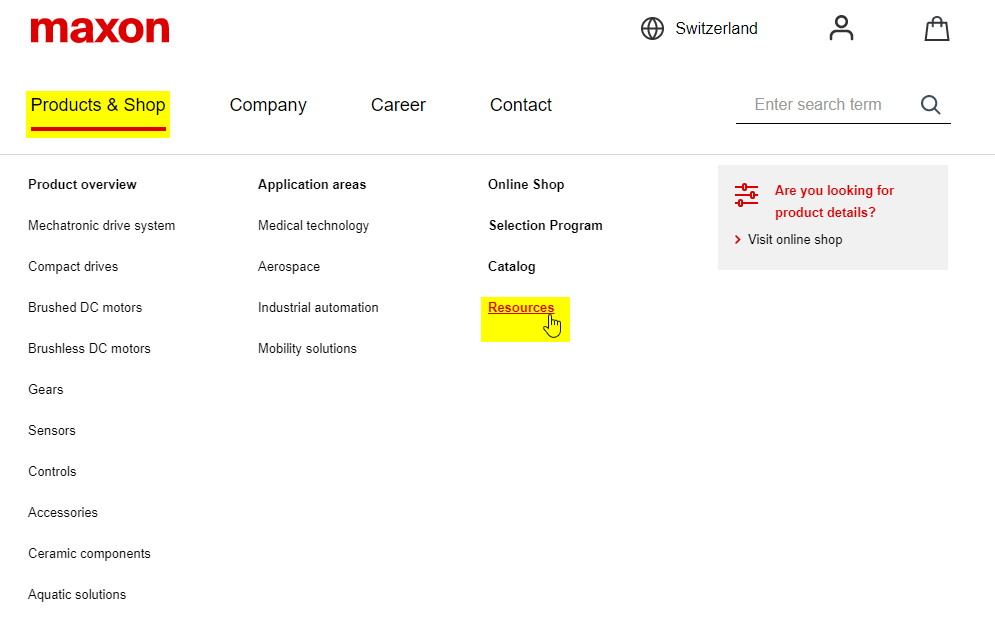995x622 pixels.
Task: Click the red filter sliders icon
Action: pyautogui.click(x=746, y=195)
